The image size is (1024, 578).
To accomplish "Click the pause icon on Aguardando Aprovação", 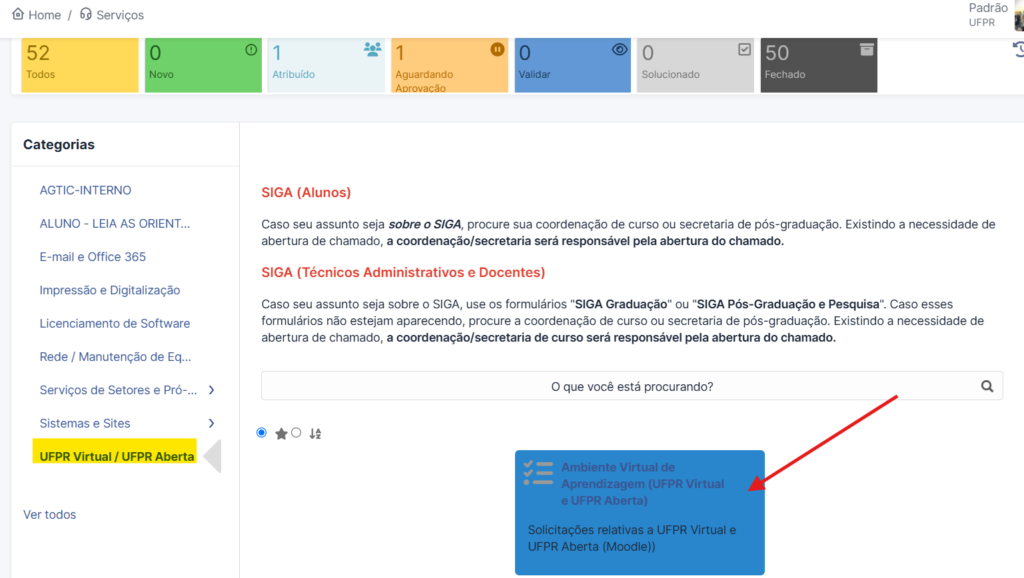I will (x=498, y=50).
